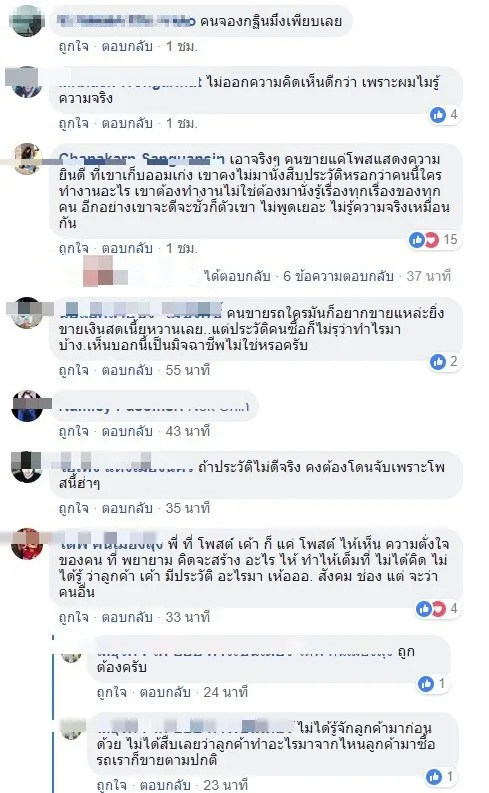The image size is (489, 793).
Task: Click the reaction icons on the 33 นาที comment
Action: [x=431, y=608]
